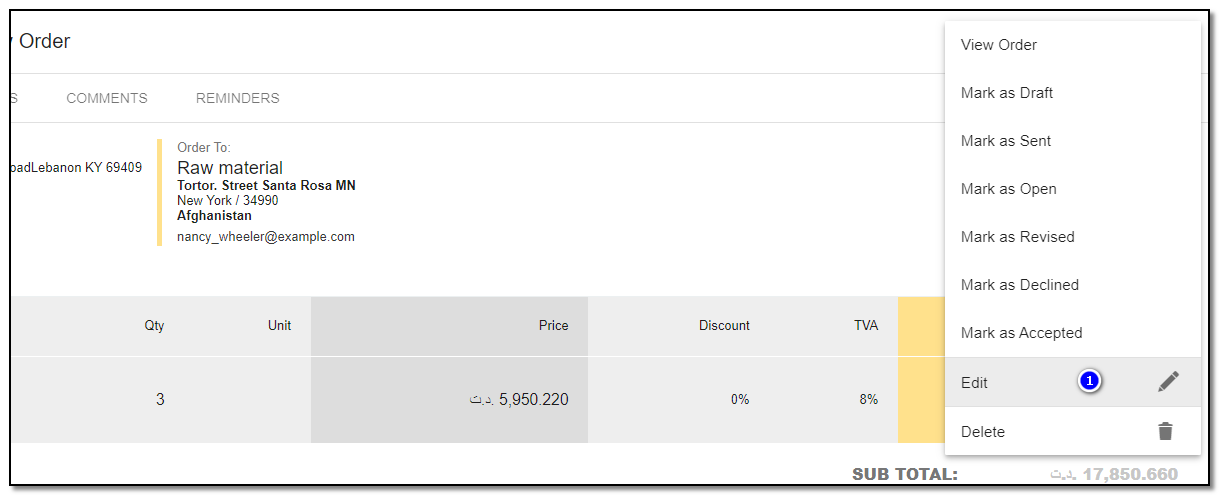Choose Mark as Draft
This screenshot has width=1219, height=495.
click(x=1006, y=93)
